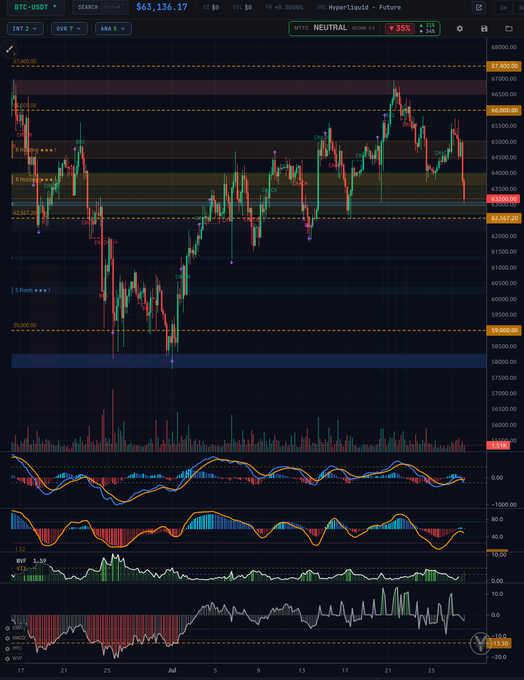Click the upper R Holding resistance zone label
Image resolution: width=524 pixels, height=680 pixels.
pos(36,150)
